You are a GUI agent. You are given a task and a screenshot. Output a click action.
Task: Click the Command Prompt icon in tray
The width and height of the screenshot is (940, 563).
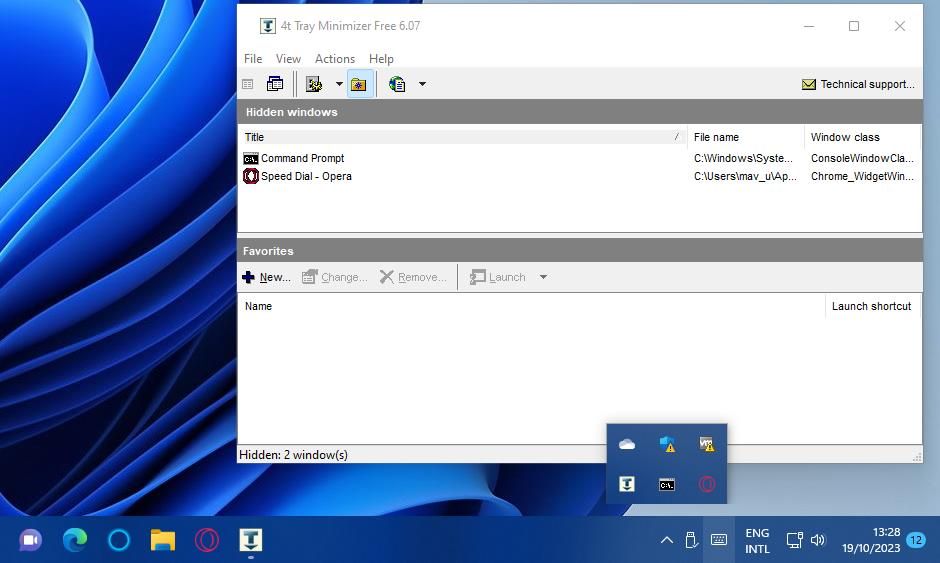tap(667, 485)
